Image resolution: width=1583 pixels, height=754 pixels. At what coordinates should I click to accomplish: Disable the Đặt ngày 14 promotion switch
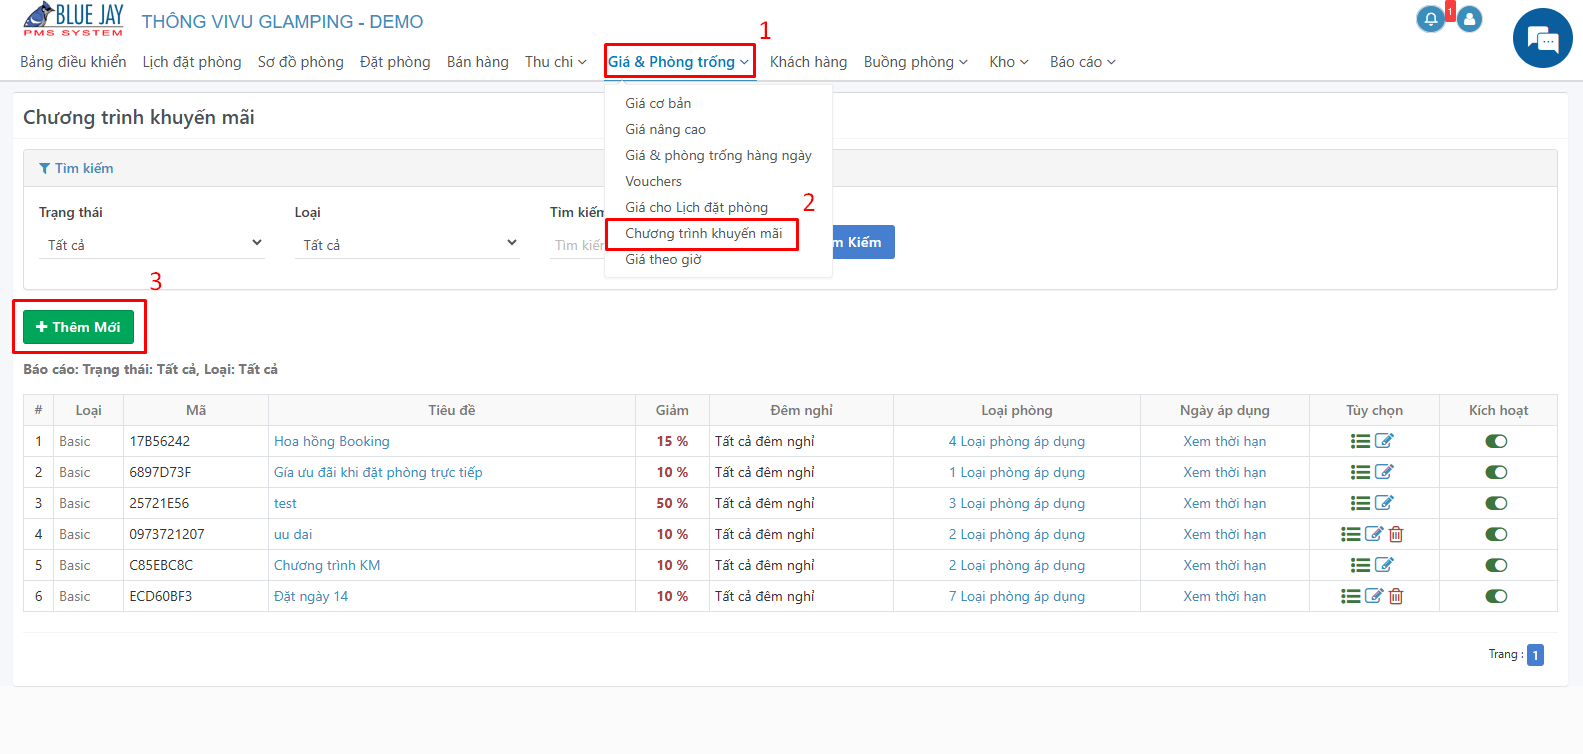coord(1496,596)
